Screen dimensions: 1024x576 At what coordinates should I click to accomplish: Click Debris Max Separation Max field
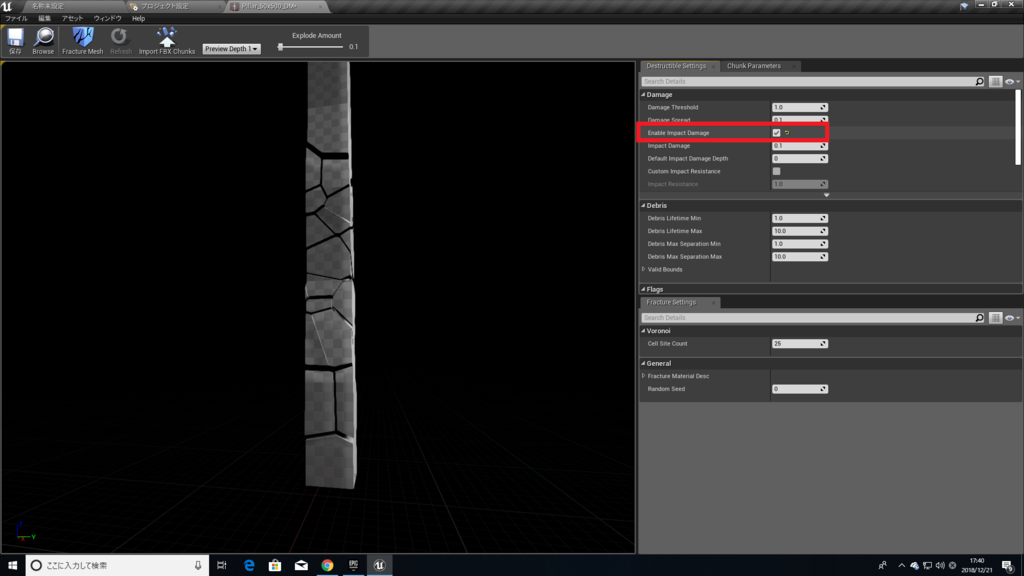(x=799, y=257)
